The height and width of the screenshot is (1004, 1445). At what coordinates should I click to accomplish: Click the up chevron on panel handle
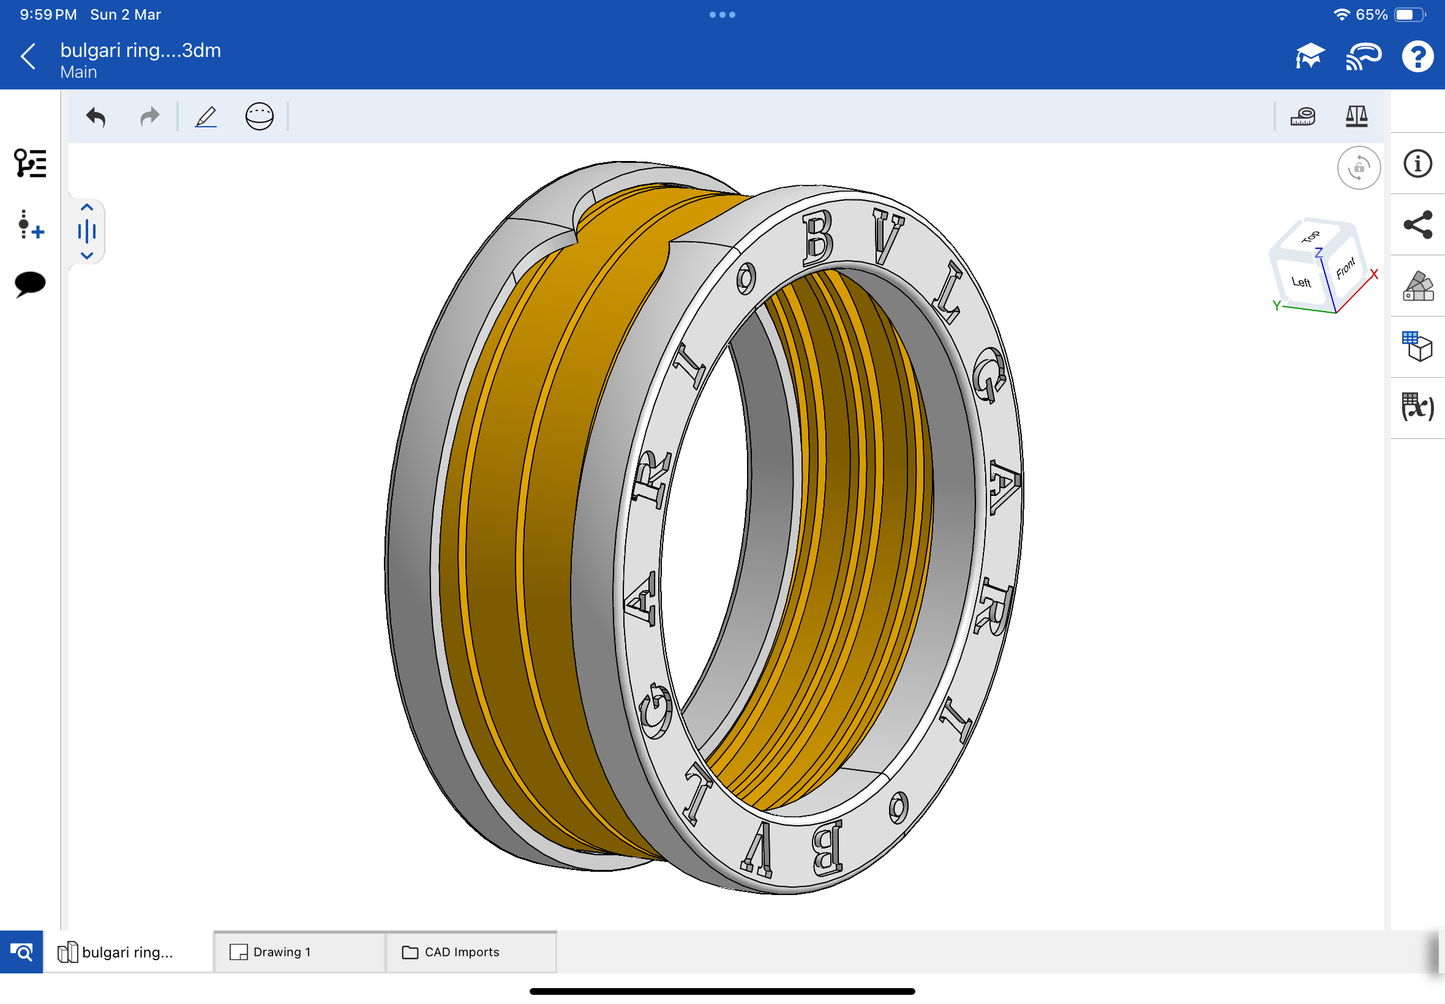point(87,208)
